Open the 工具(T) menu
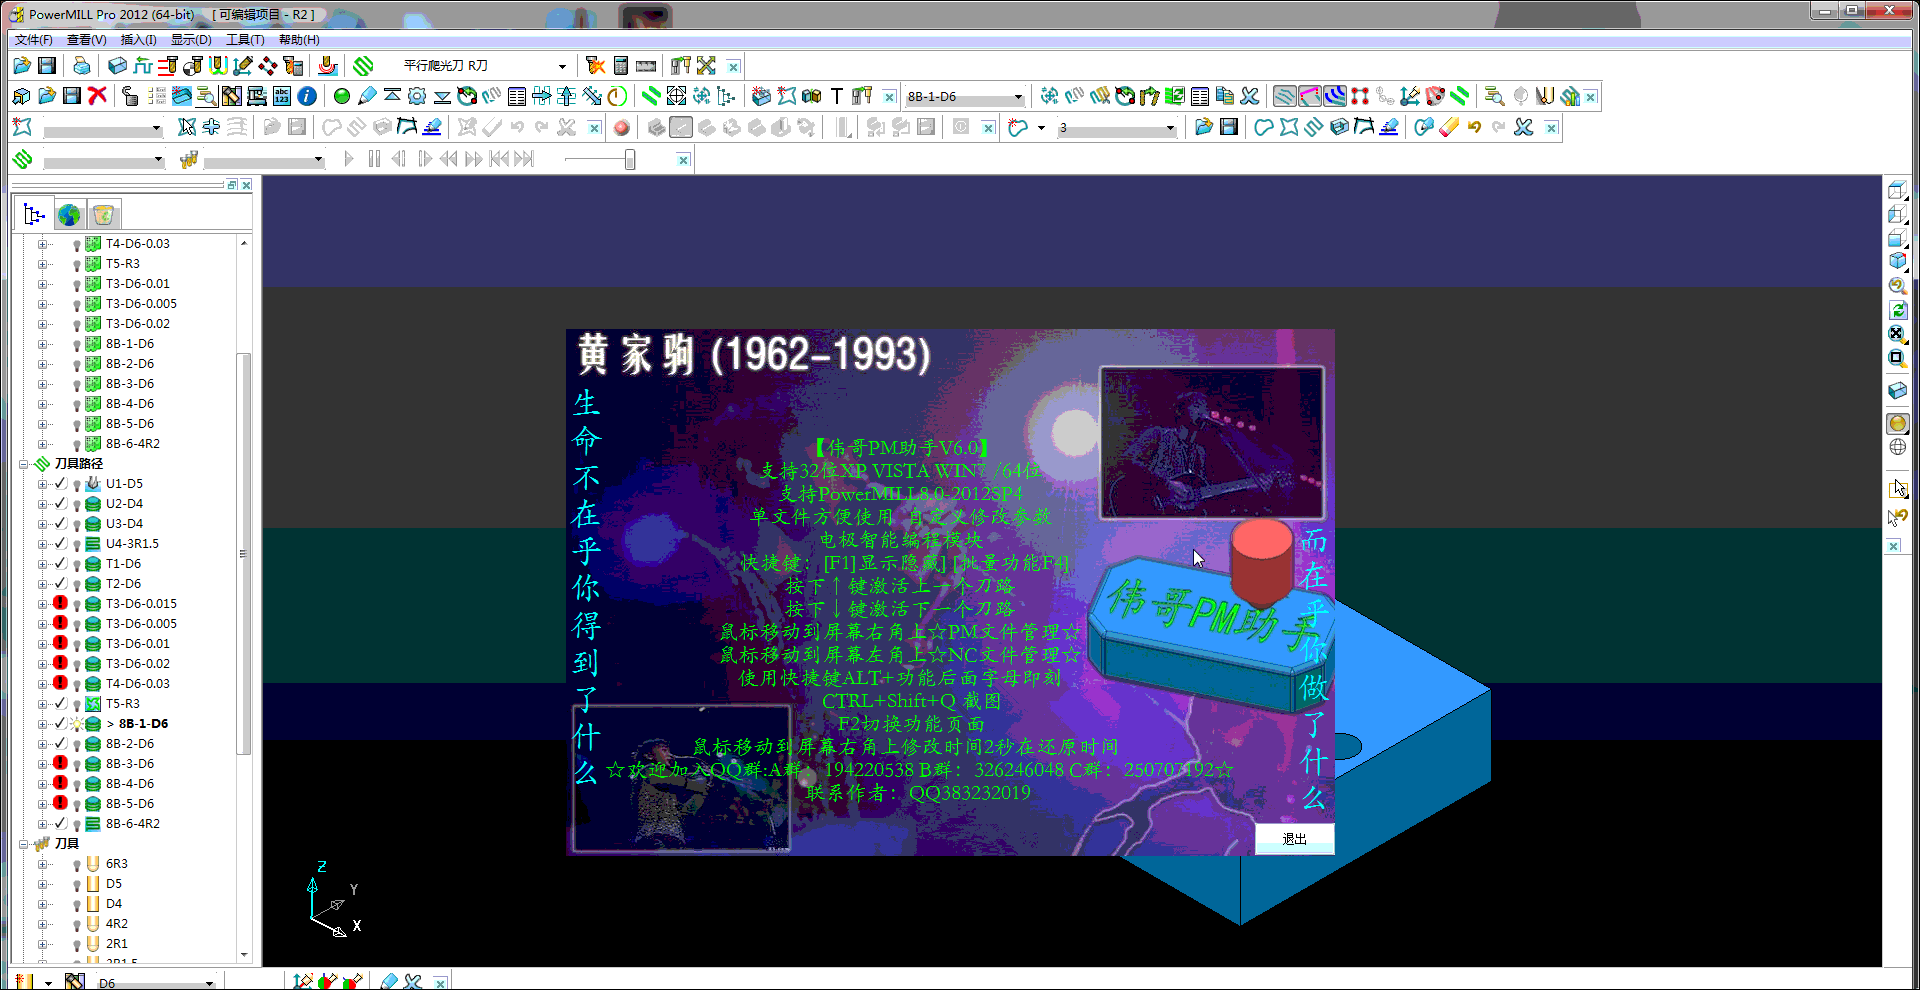This screenshot has height=990, width=1920. 245,40
